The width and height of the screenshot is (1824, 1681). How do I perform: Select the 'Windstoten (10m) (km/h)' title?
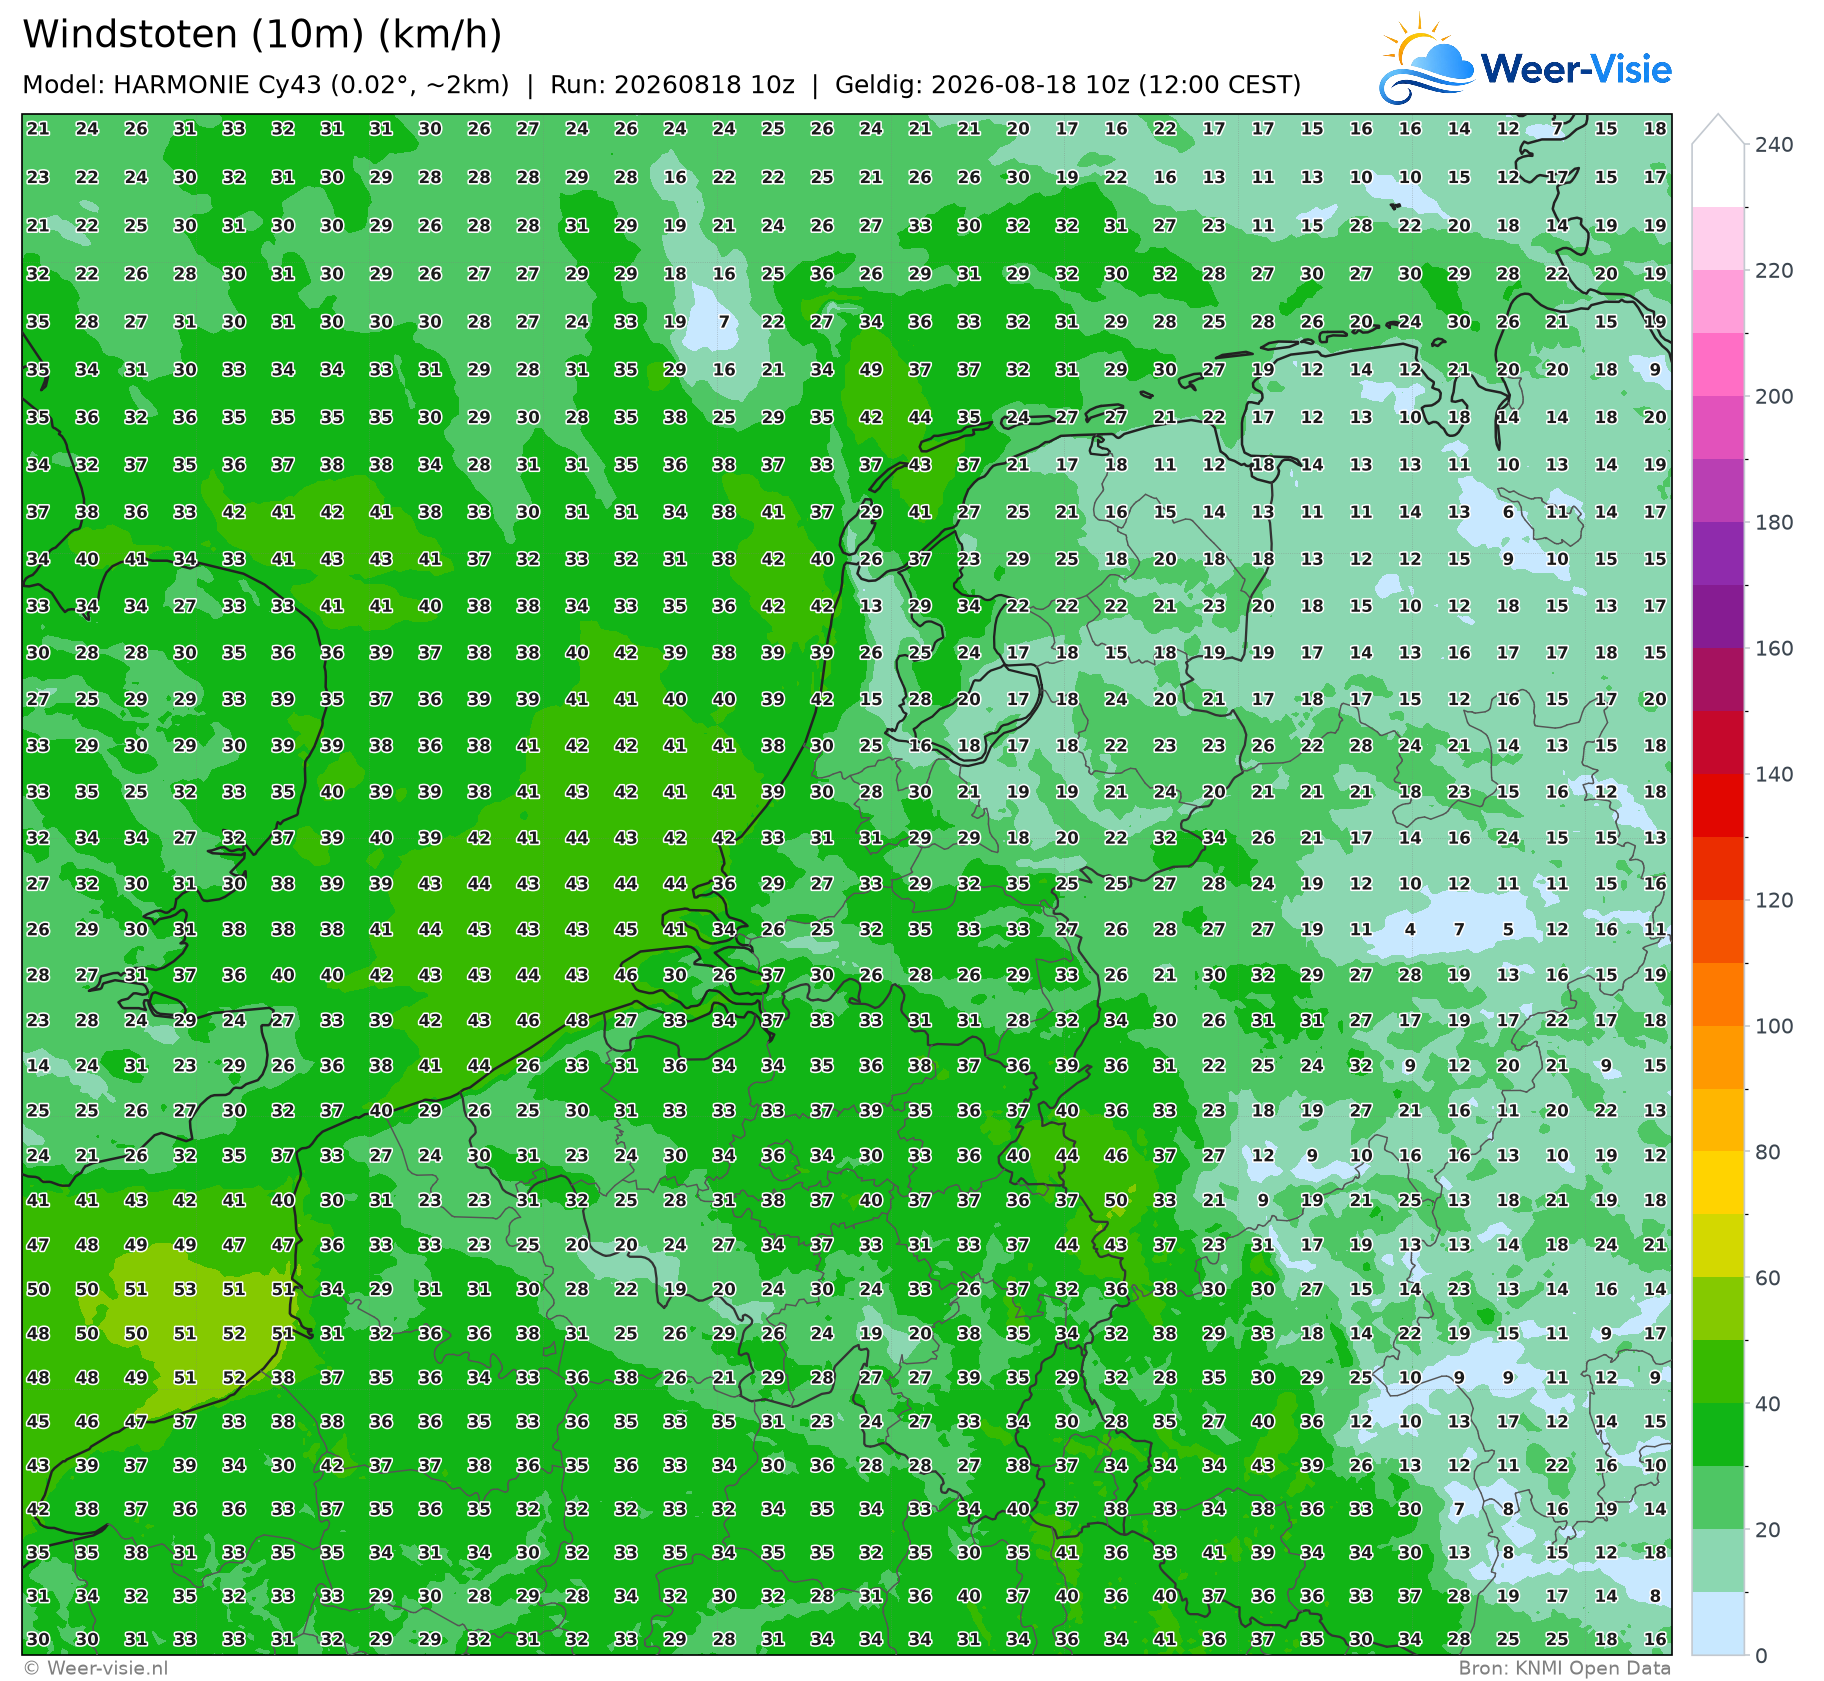(x=262, y=35)
